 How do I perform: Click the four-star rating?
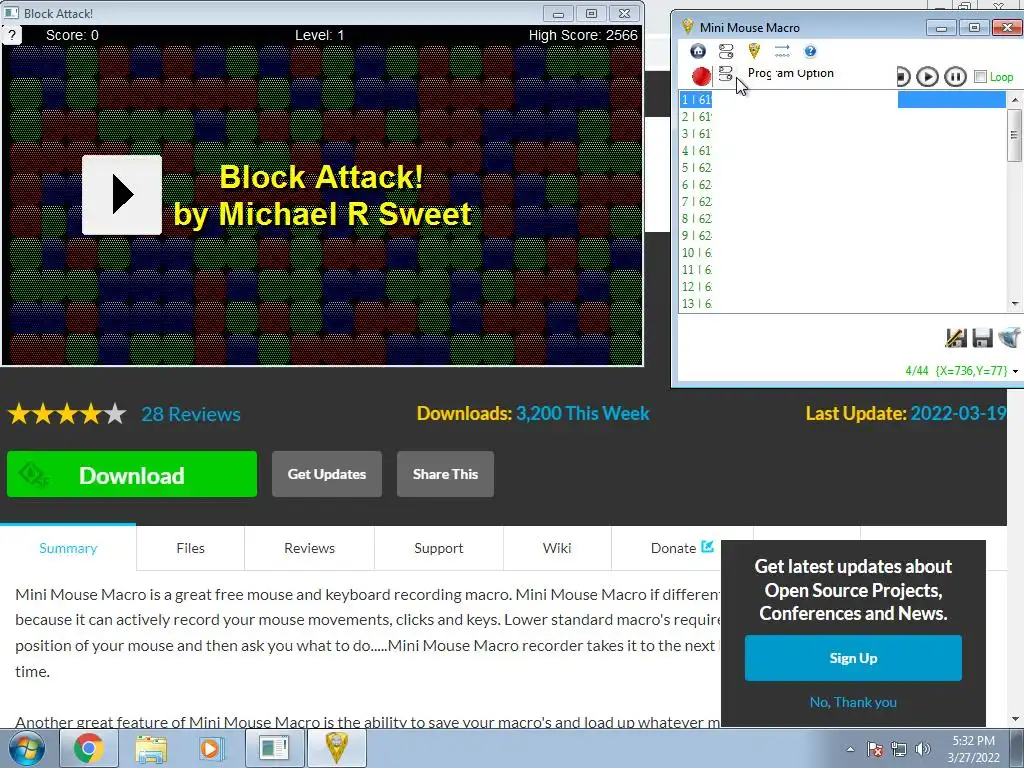pos(67,414)
